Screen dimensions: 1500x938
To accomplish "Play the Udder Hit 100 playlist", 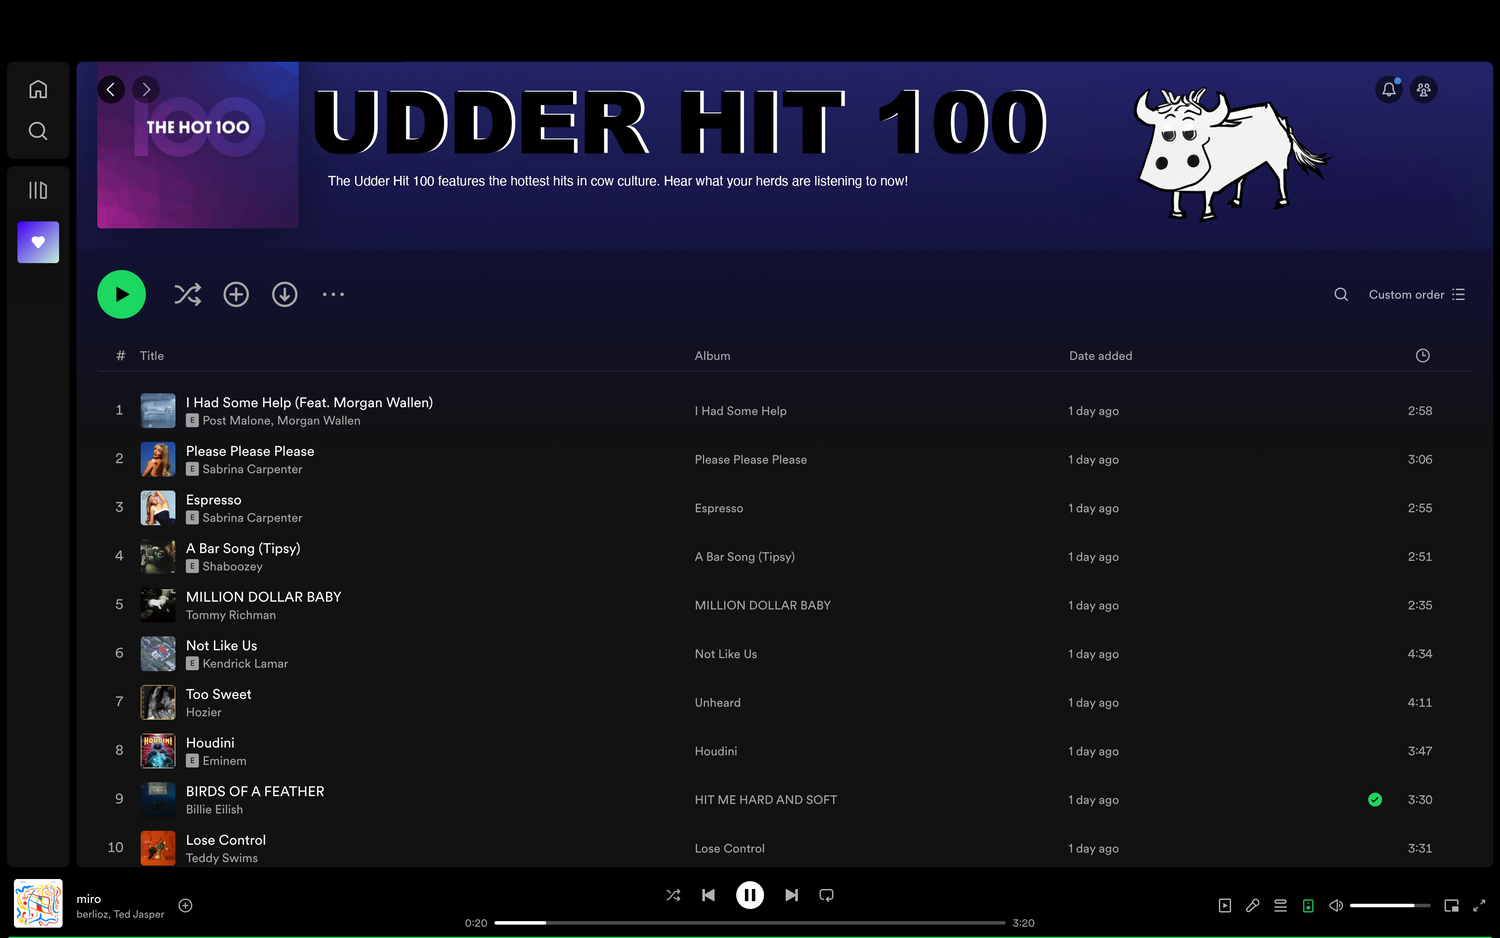I will coord(121,294).
